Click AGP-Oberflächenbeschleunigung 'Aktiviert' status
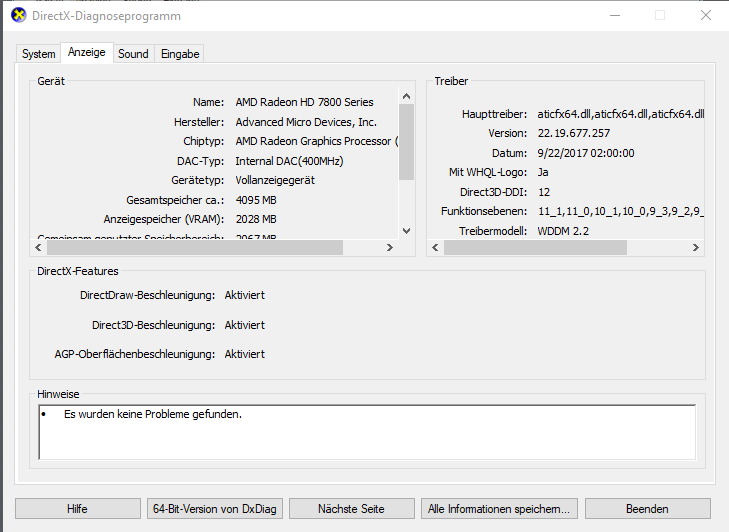Viewport: 729px width, 532px height. point(245,354)
